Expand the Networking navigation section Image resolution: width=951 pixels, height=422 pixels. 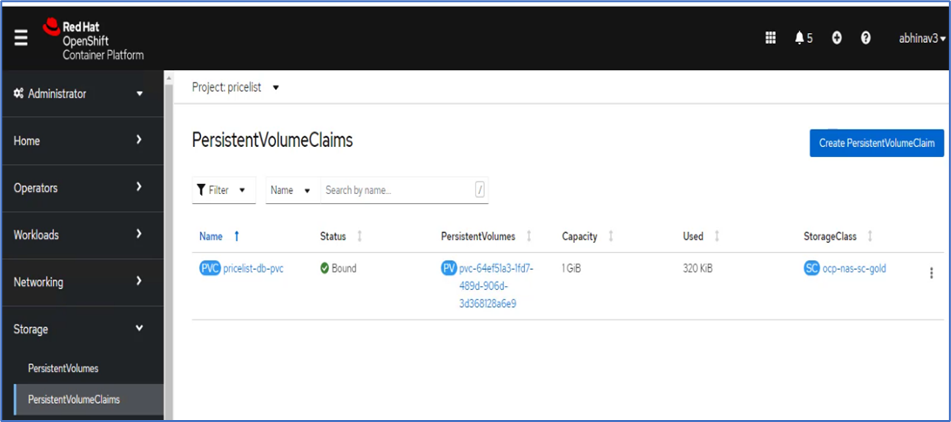click(x=80, y=282)
